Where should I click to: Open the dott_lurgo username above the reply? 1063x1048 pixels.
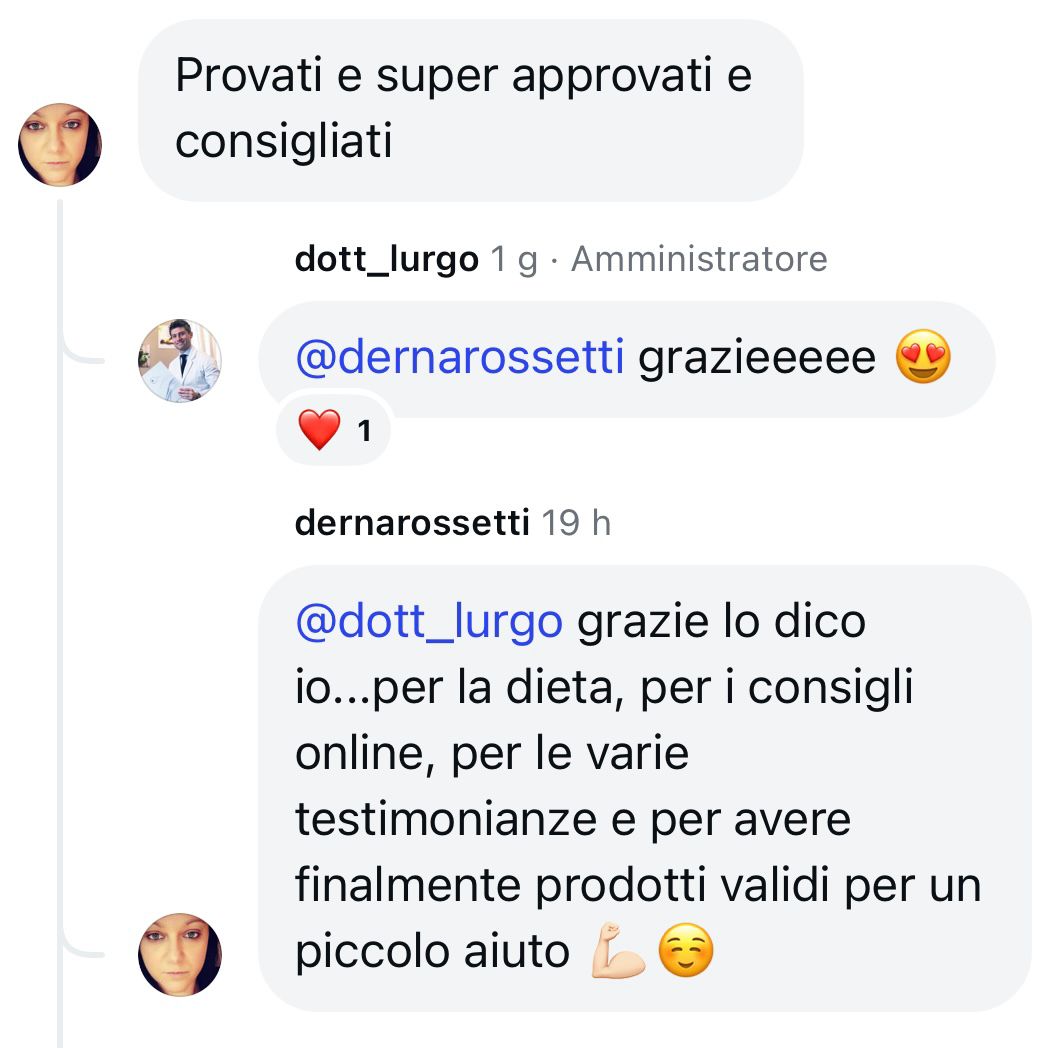386,260
